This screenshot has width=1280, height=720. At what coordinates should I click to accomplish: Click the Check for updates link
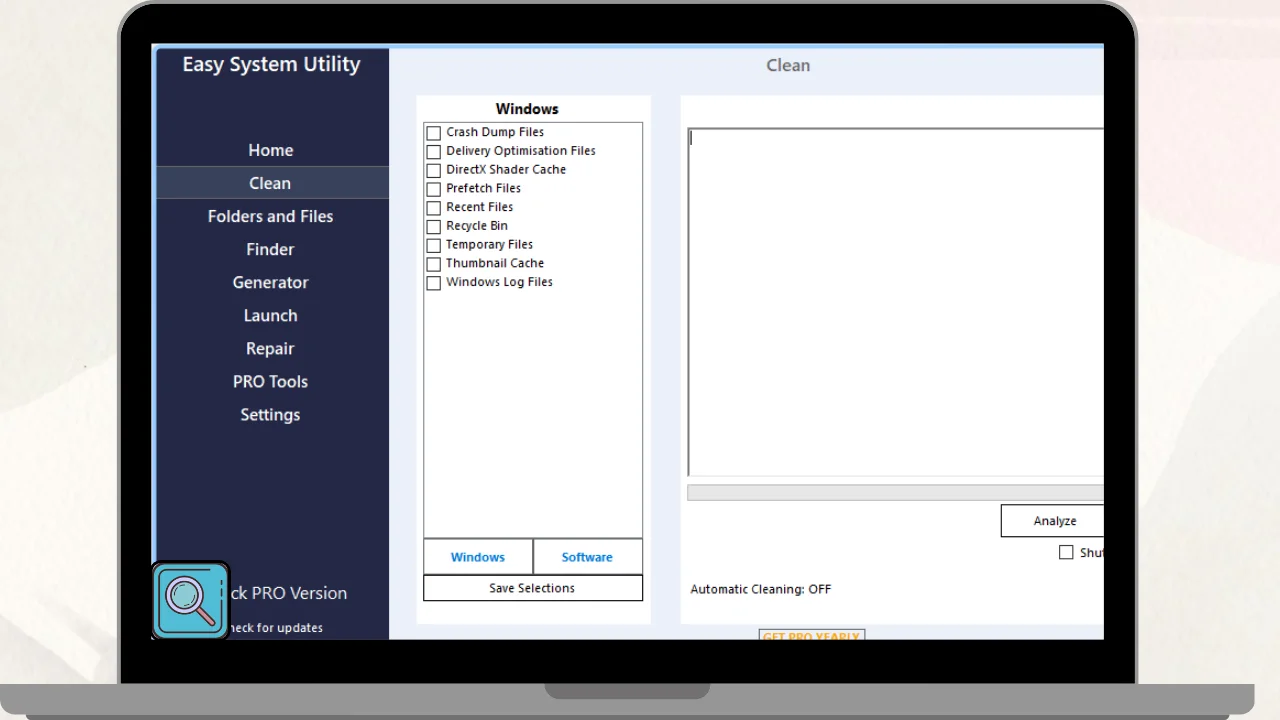(x=276, y=628)
